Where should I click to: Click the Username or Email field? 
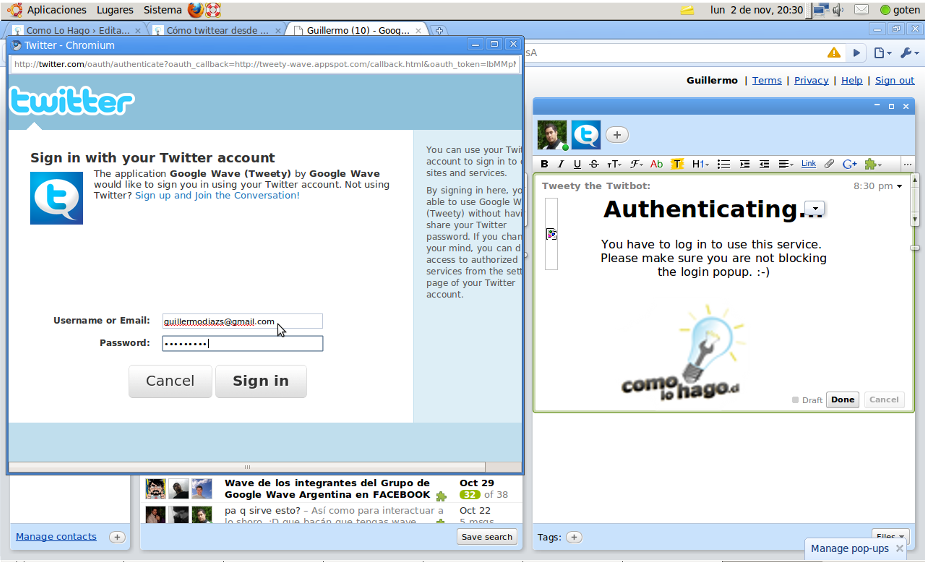pos(242,321)
